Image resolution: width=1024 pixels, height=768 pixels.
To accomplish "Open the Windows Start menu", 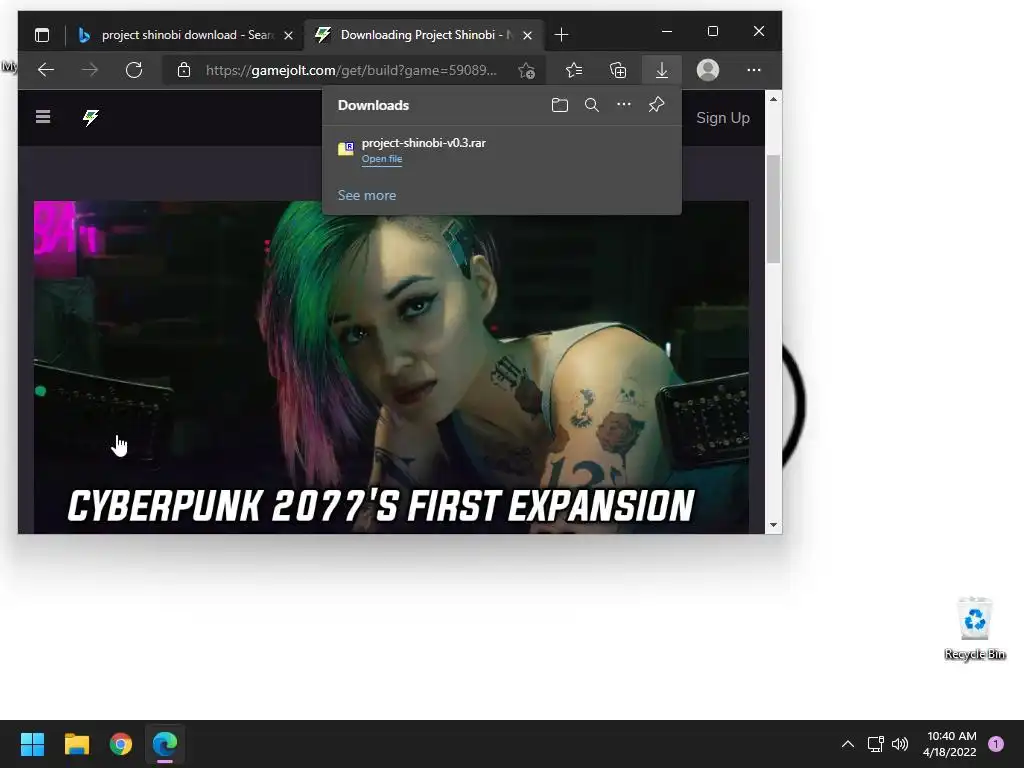I will [32, 744].
